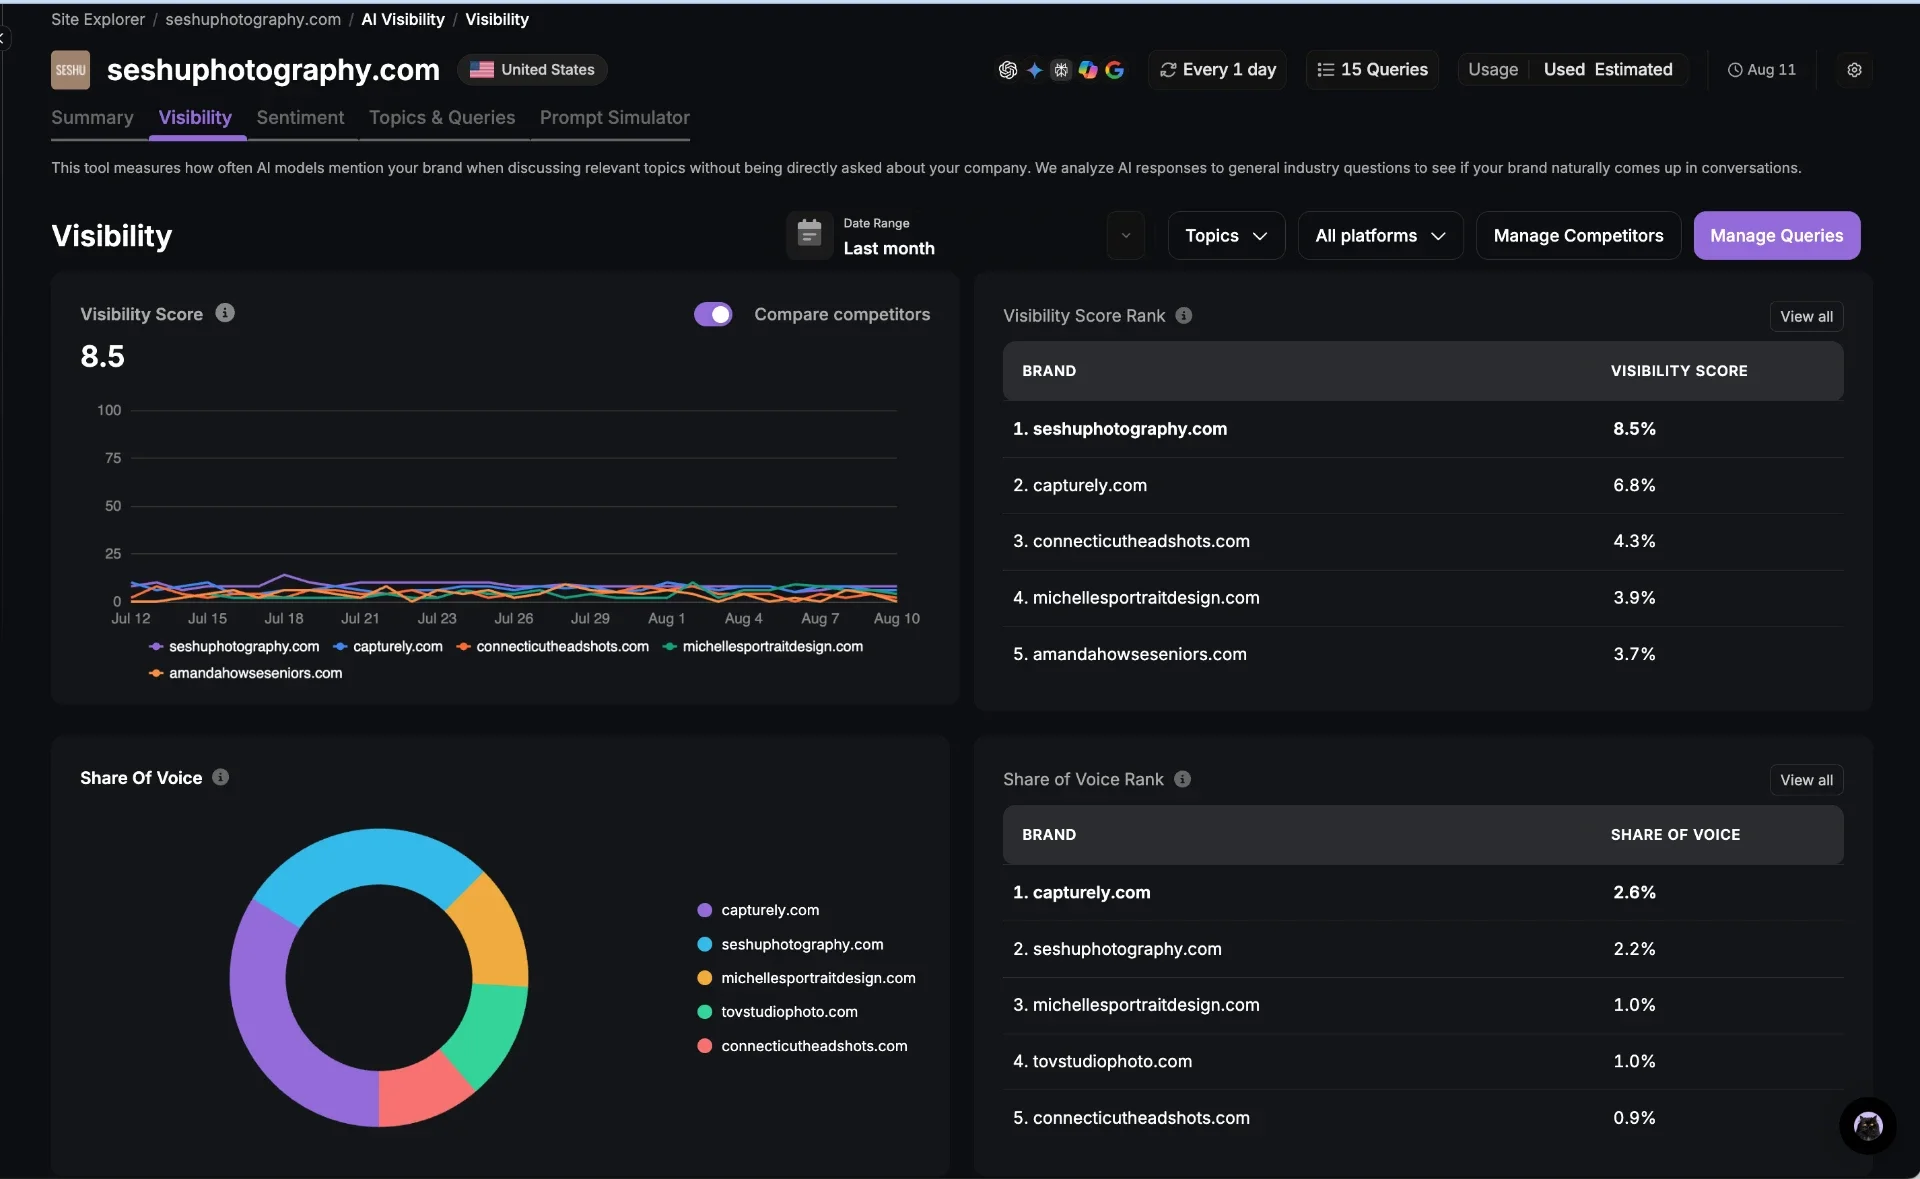Toggle amandahowseseniors.com line in chart legend
The image size is (1920, 1179).
245,674
